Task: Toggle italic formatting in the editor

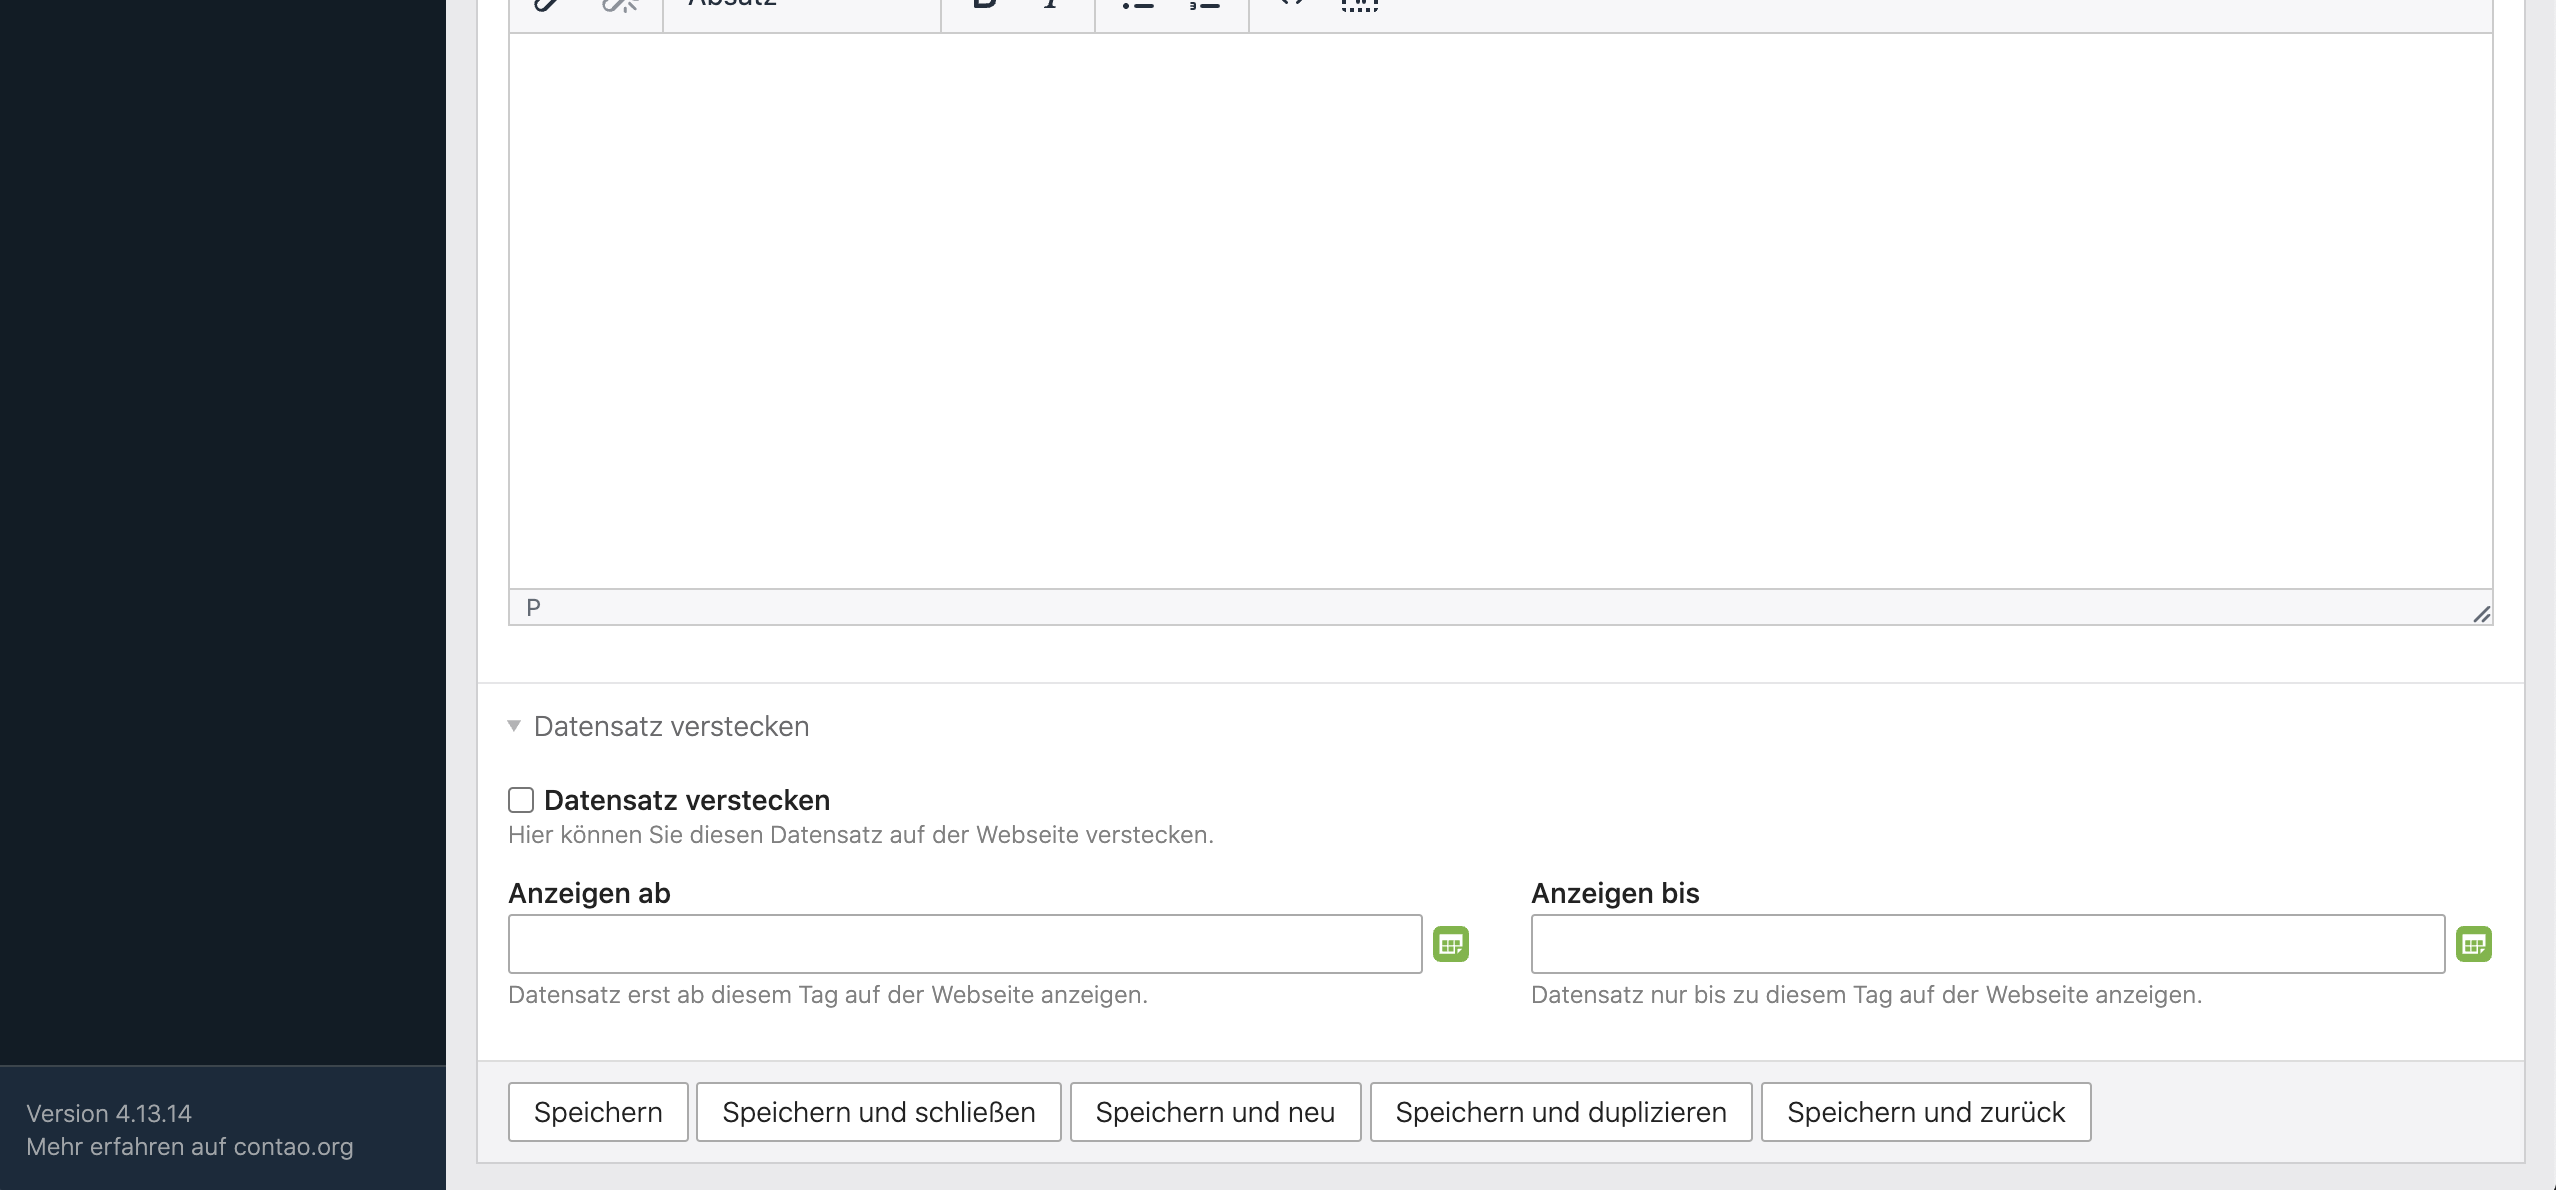Action: pos(1050,5)
